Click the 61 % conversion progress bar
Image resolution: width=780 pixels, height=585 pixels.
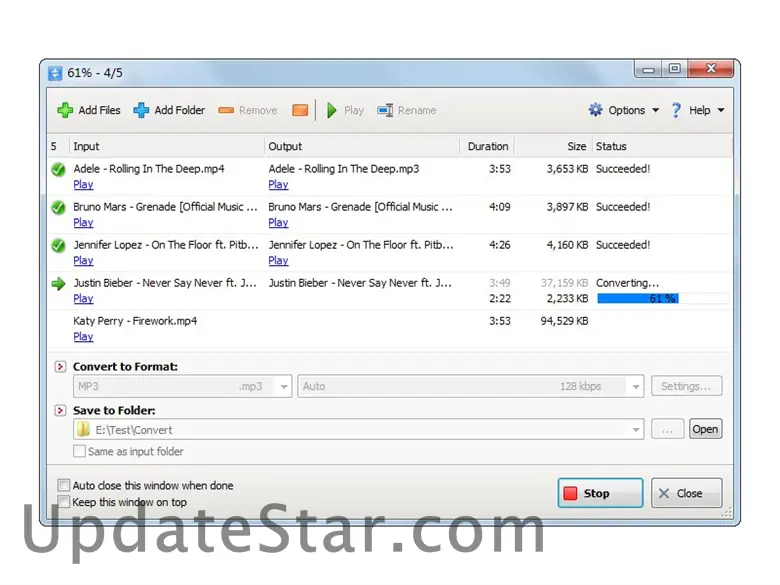point(663,298)
